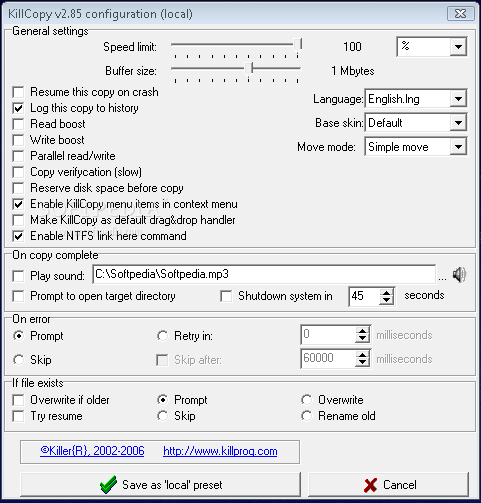Increase shutdown seconds with up arrow
This screenshot has width=481, height=503.
point(386,292)
